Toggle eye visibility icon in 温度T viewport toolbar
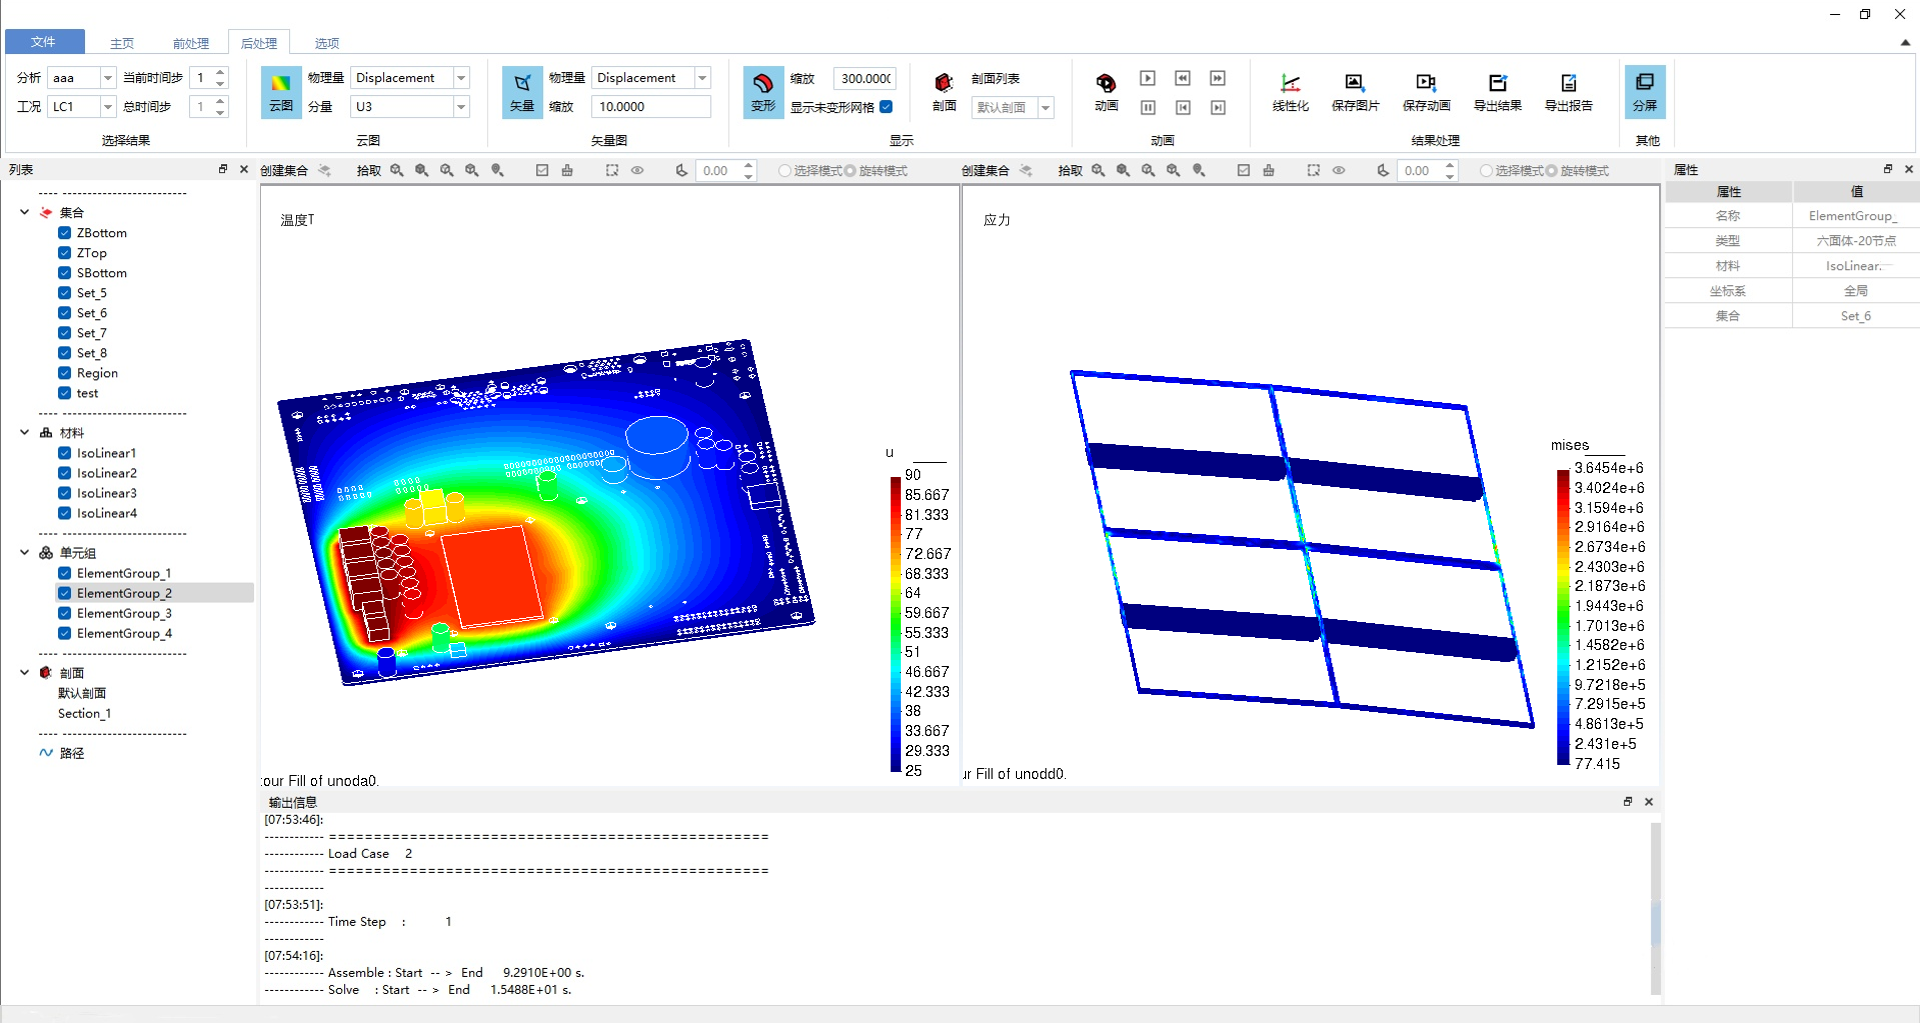This screenshot has height=1023, width=1920. point(637,171)
